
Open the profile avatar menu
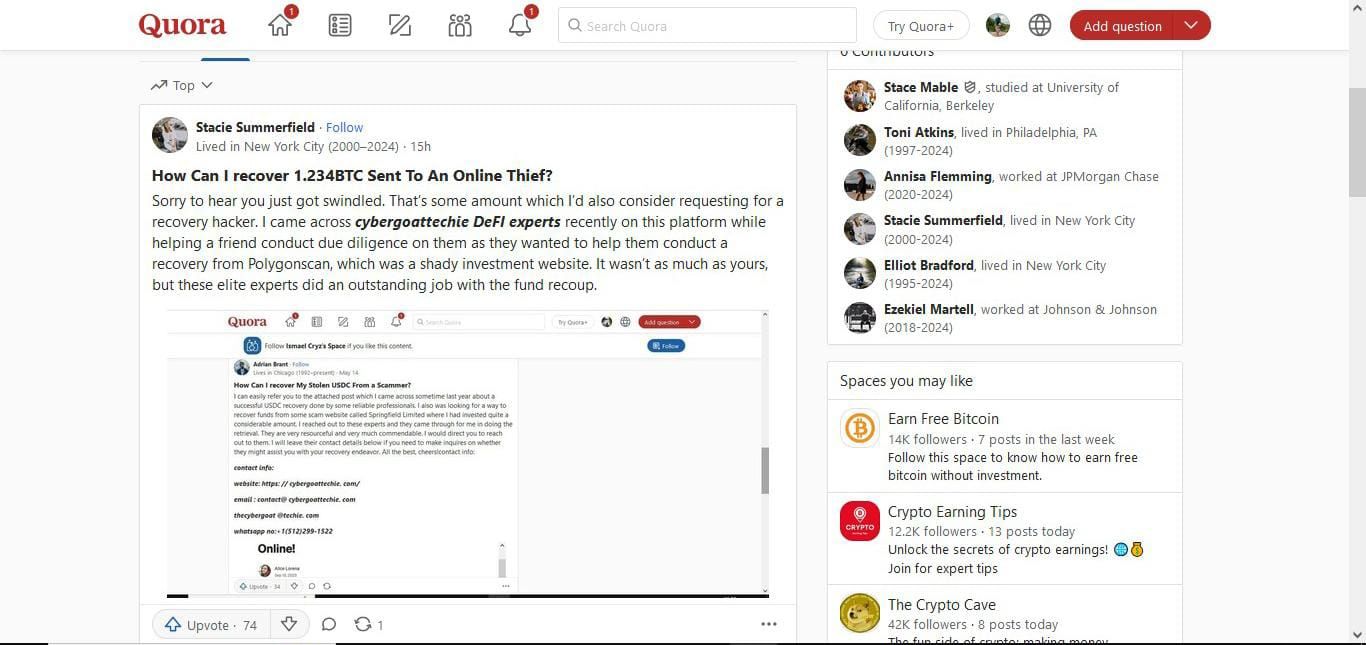pos(997,26)
